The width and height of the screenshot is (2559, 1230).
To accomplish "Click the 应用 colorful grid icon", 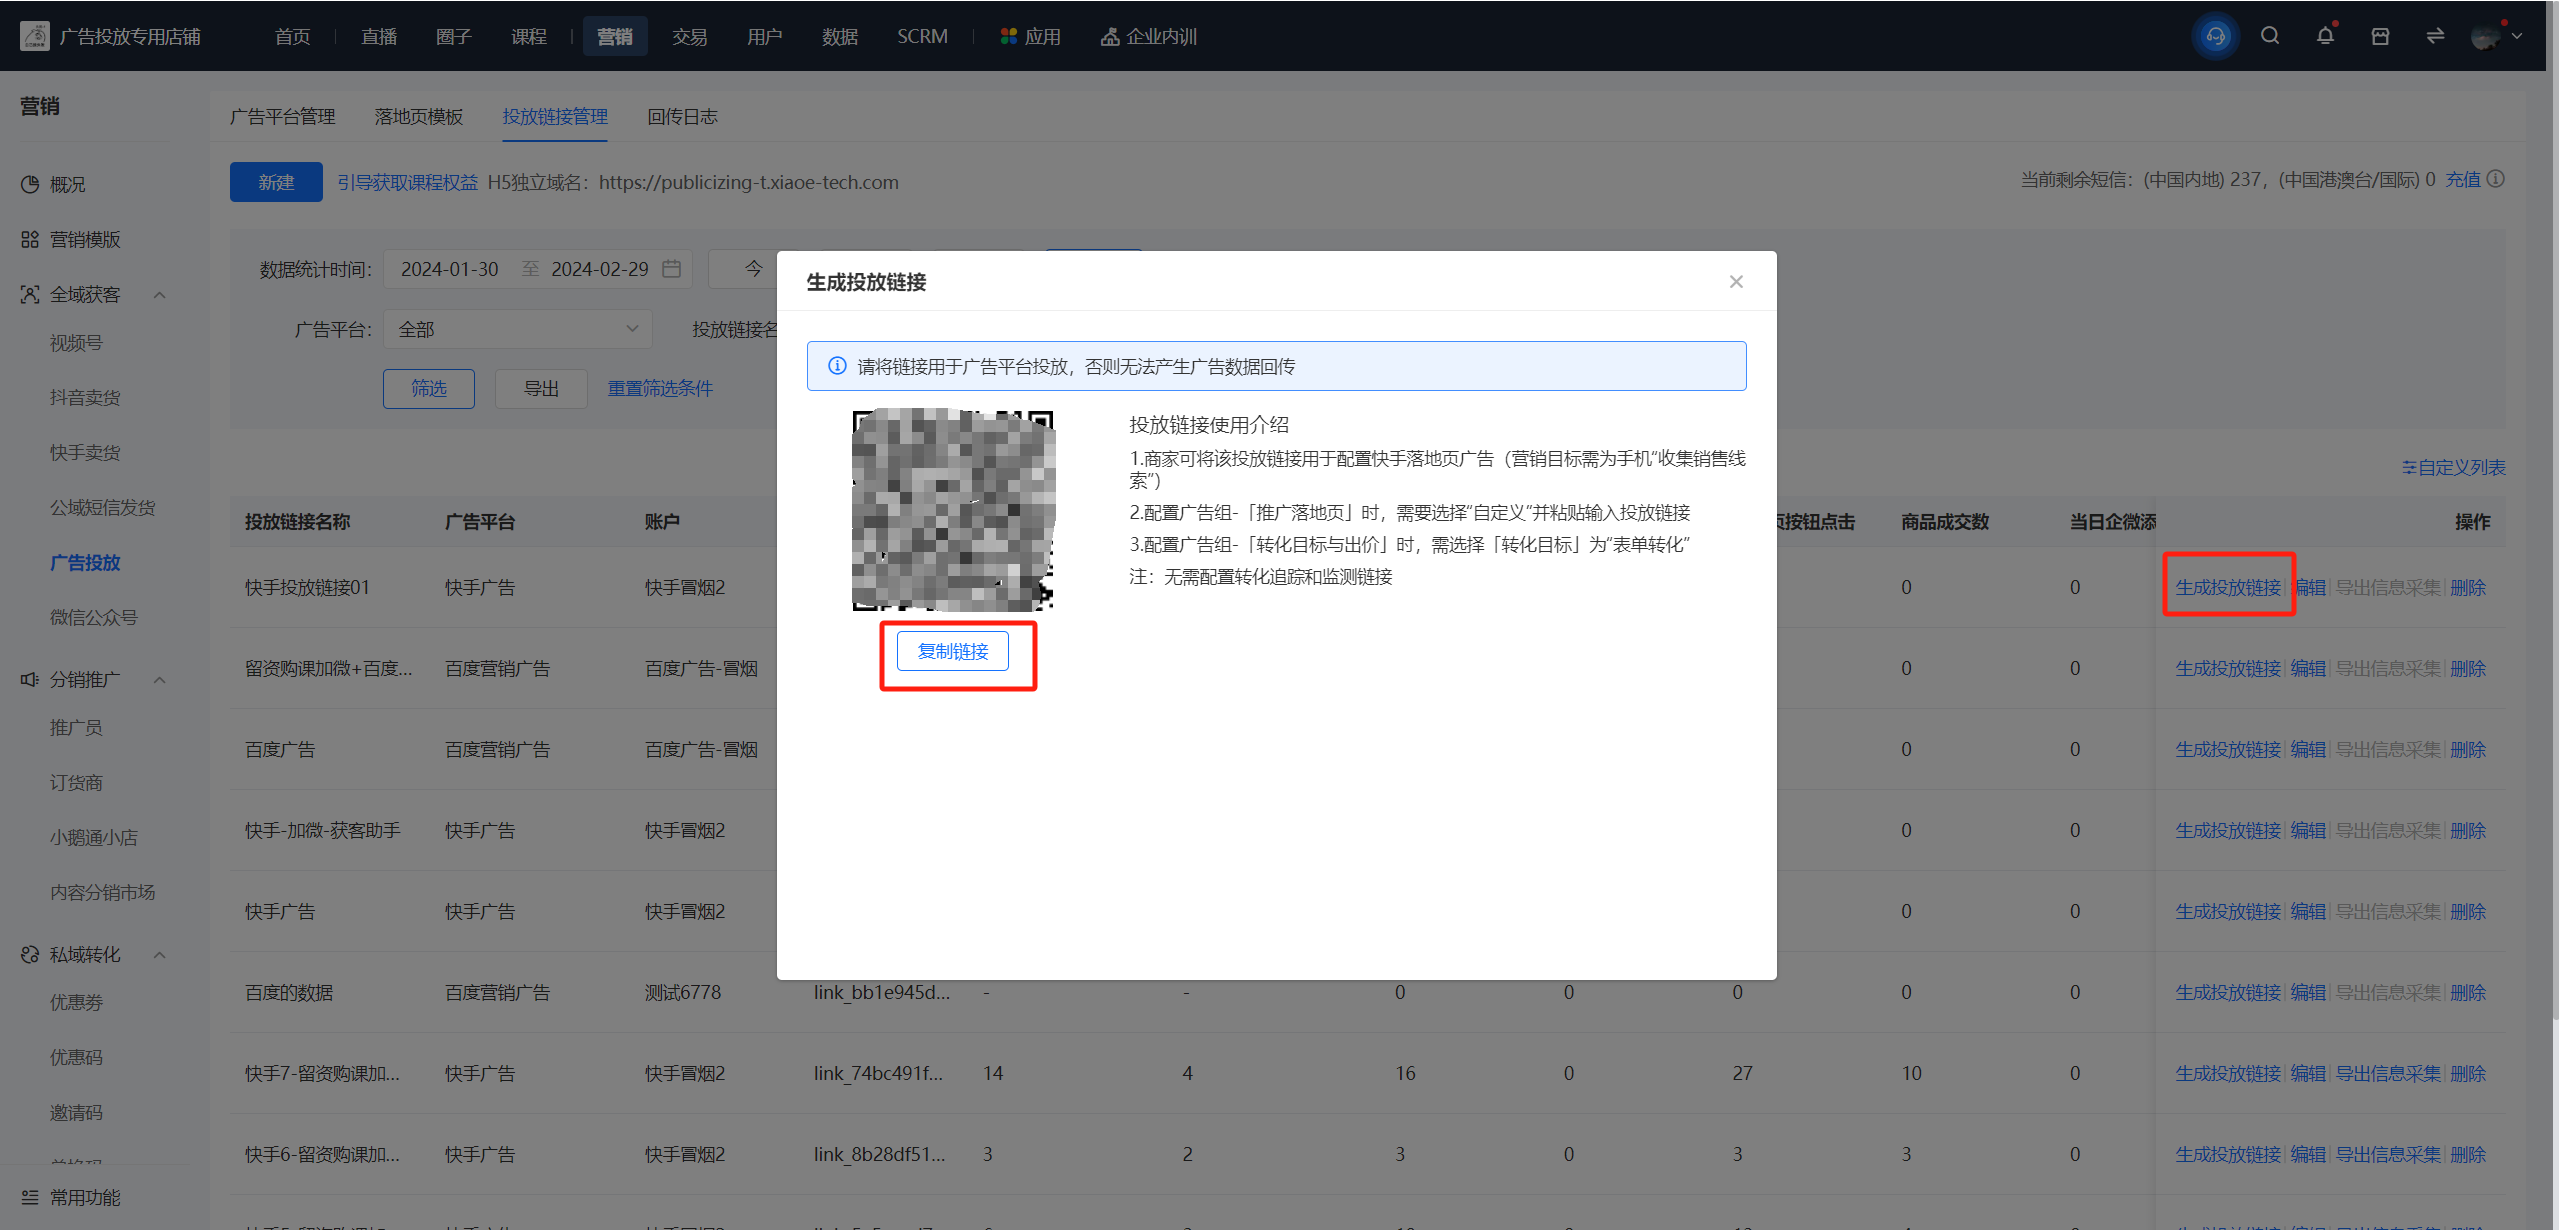I will coord(1008,36).
